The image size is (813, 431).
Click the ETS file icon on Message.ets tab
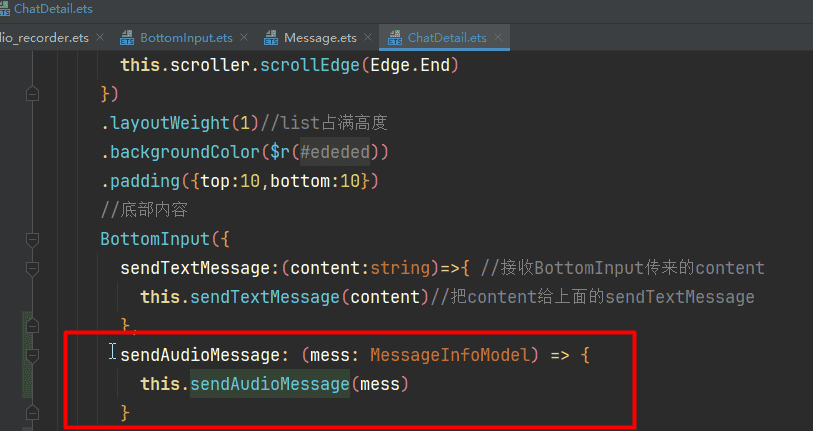271,38
